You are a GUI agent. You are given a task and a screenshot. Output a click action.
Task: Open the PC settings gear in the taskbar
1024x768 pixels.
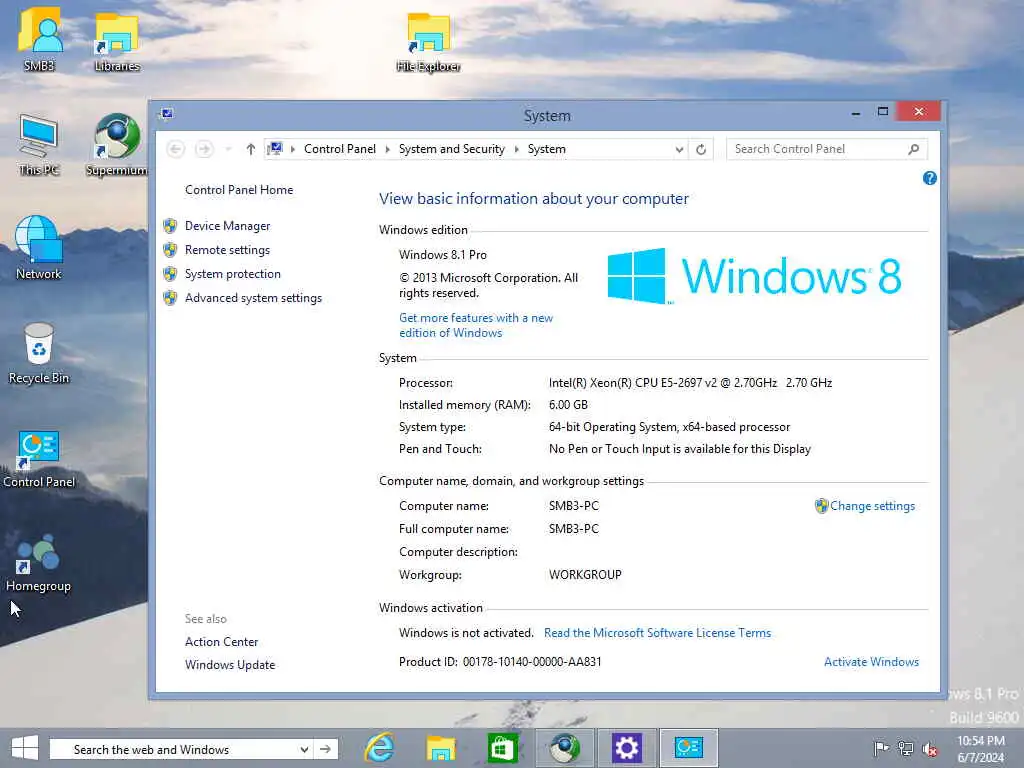(x=626, y=748)
